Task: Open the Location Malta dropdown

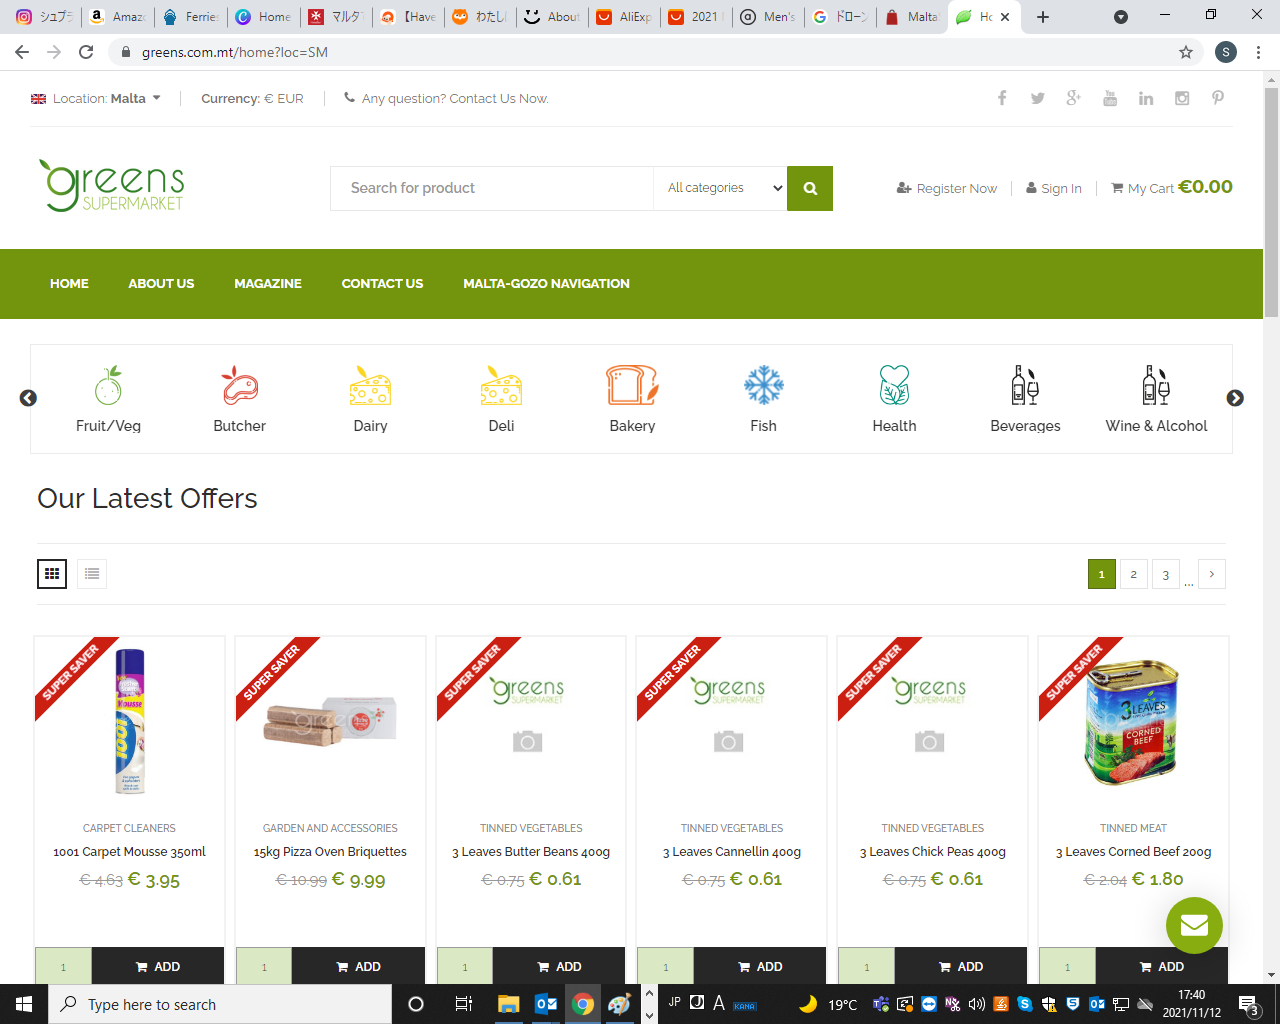Action: tap(97, 98)
